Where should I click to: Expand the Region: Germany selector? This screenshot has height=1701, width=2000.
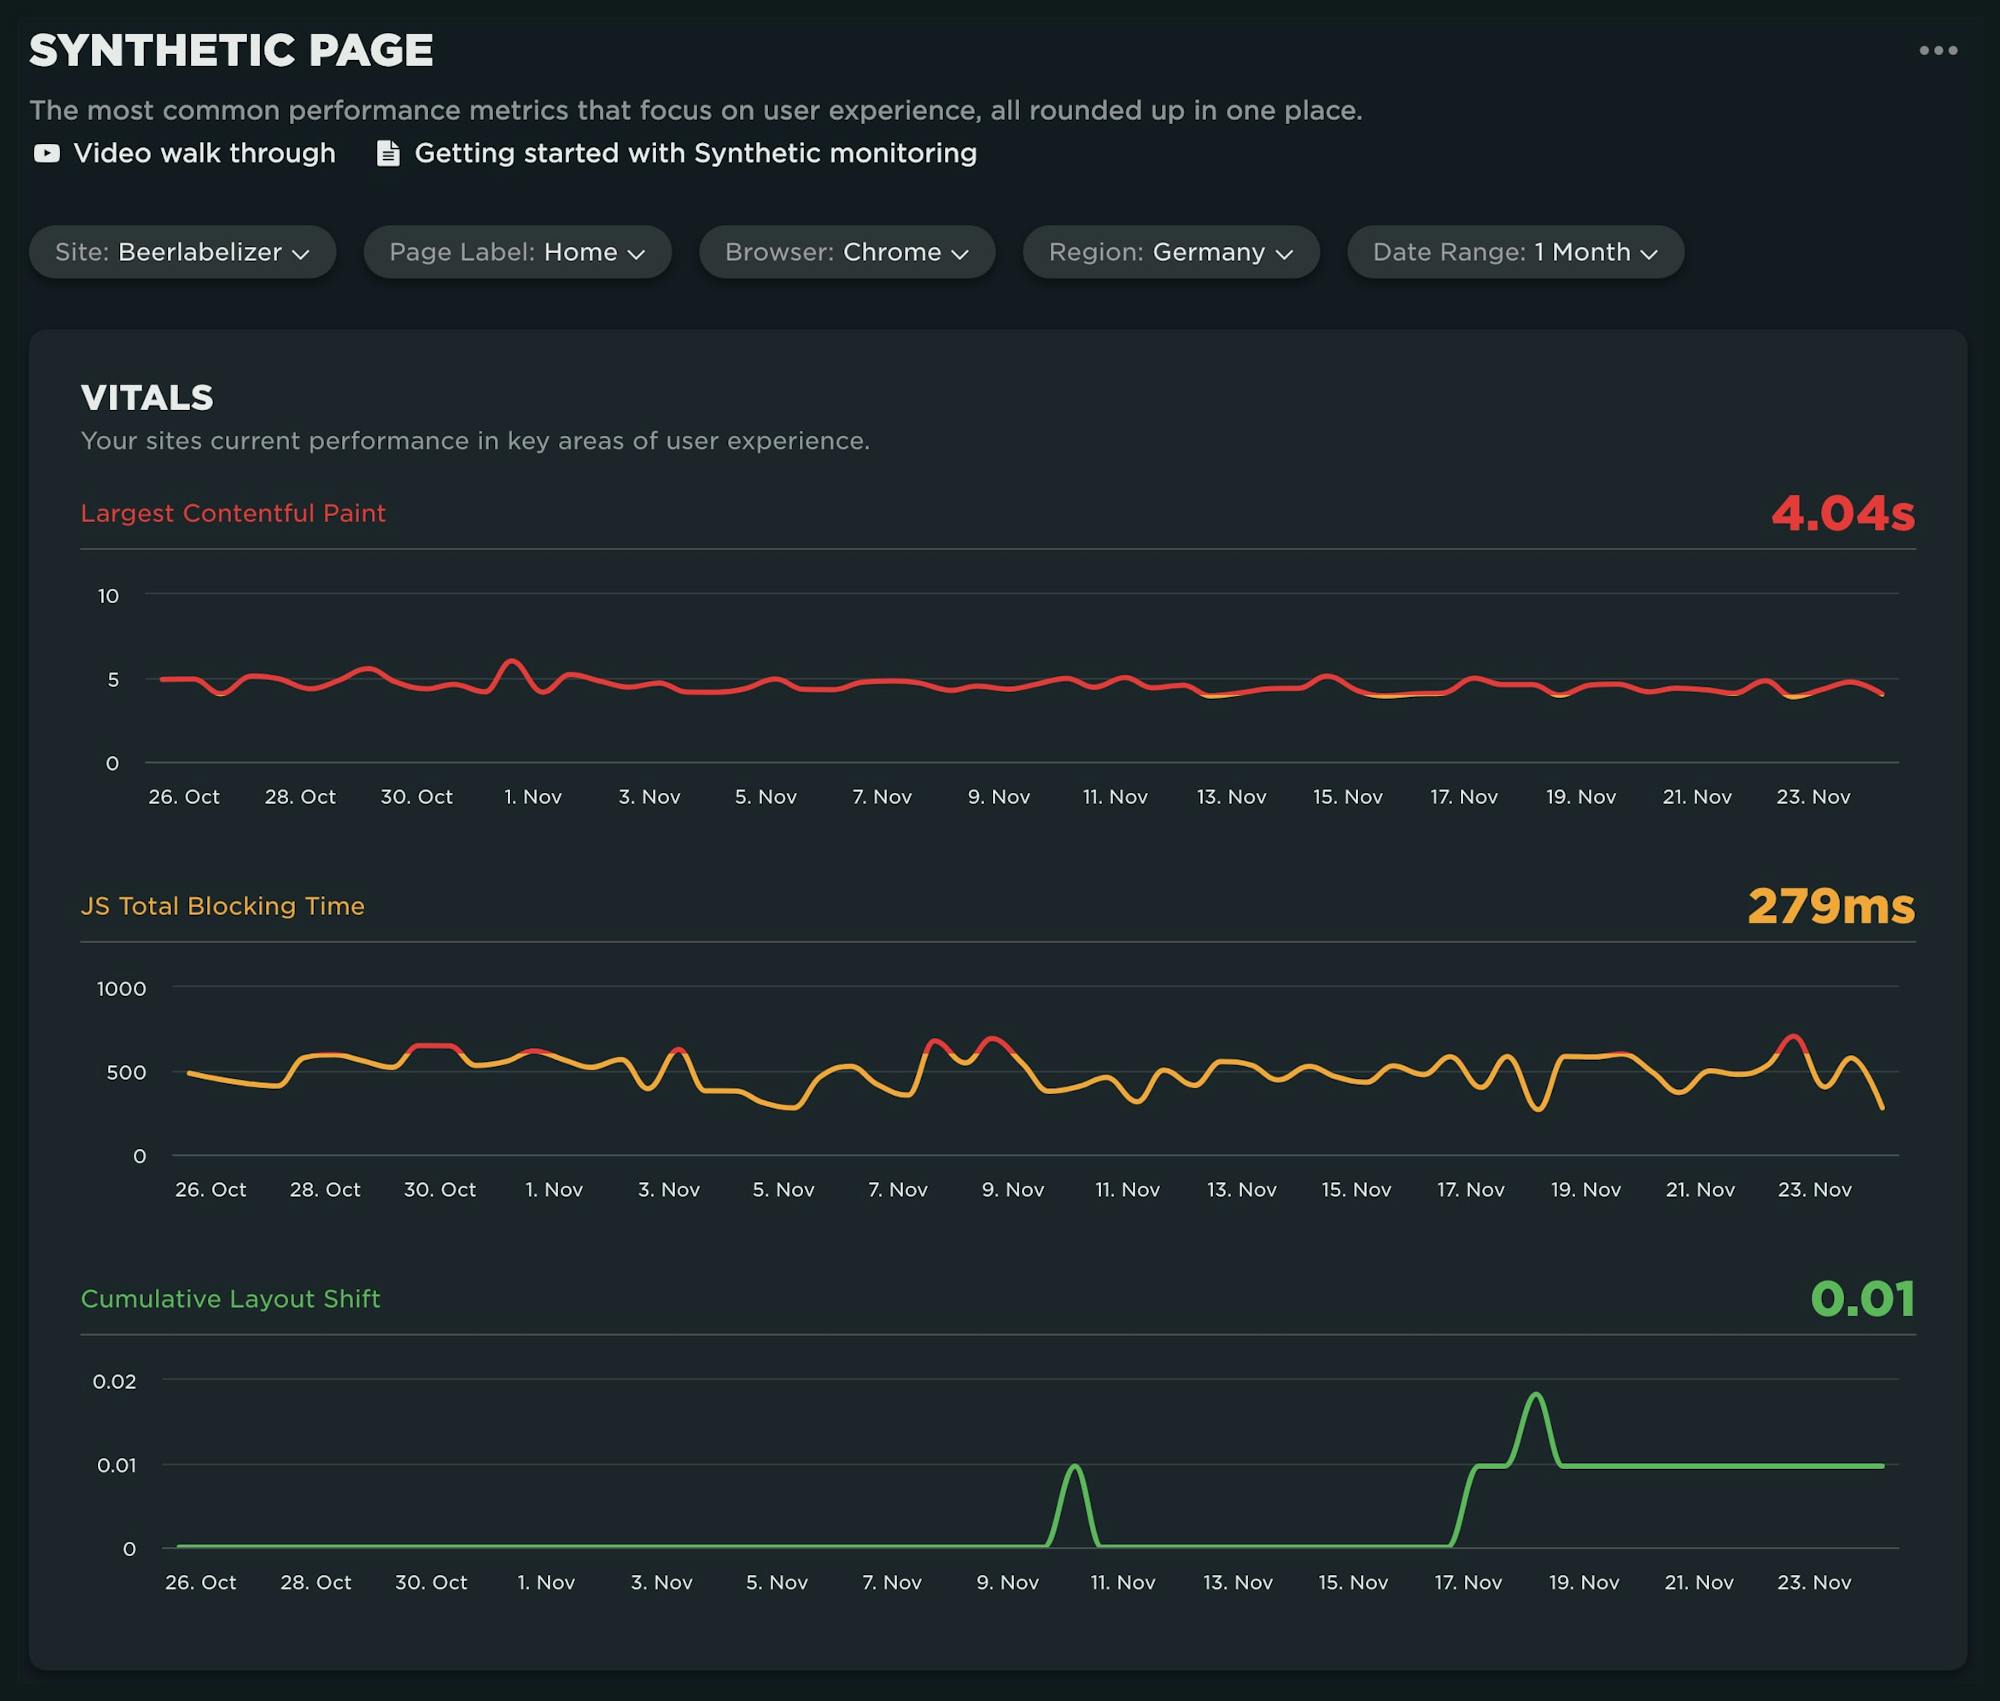1170,252
